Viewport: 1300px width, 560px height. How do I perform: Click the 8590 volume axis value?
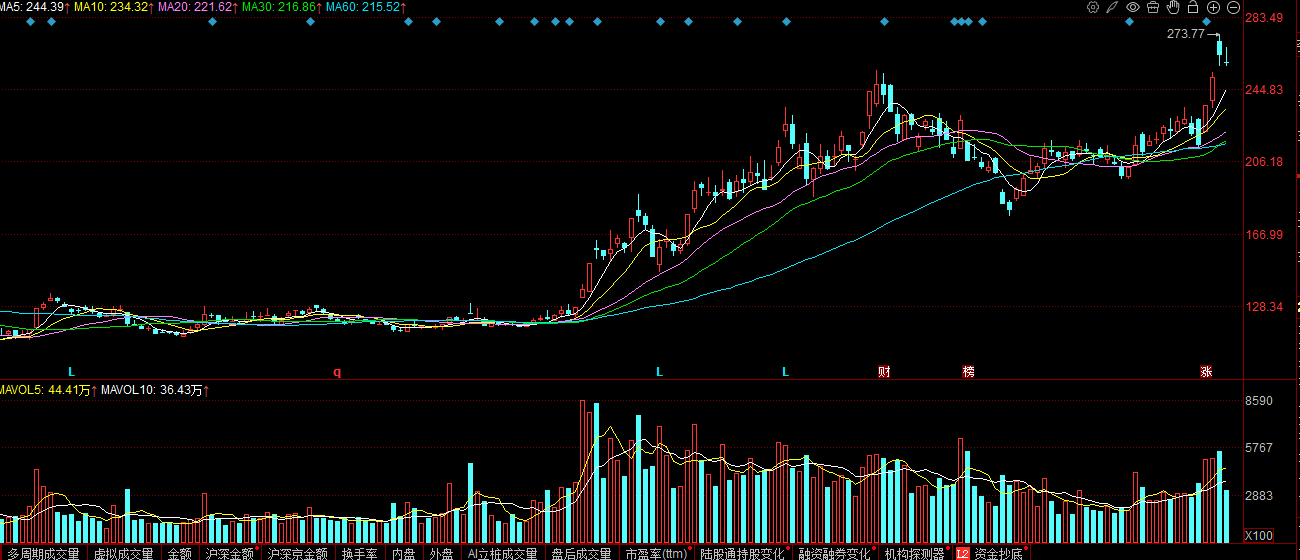(x=1258, y=401)
